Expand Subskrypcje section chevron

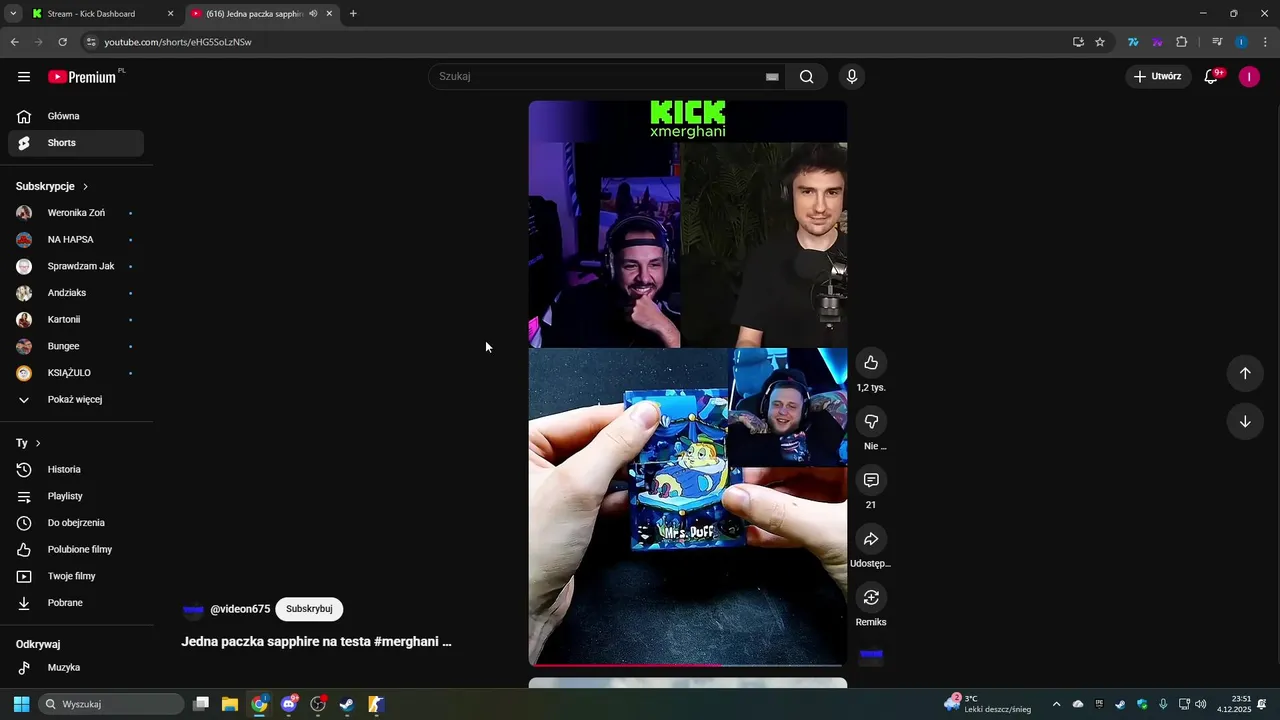pos(85,187)
